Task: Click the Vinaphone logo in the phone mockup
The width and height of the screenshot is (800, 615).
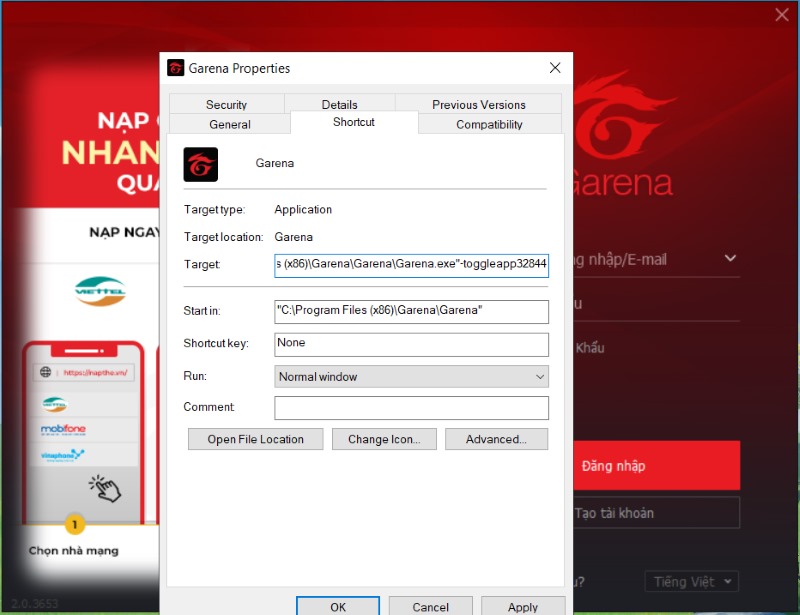Action: click(62, 455)
